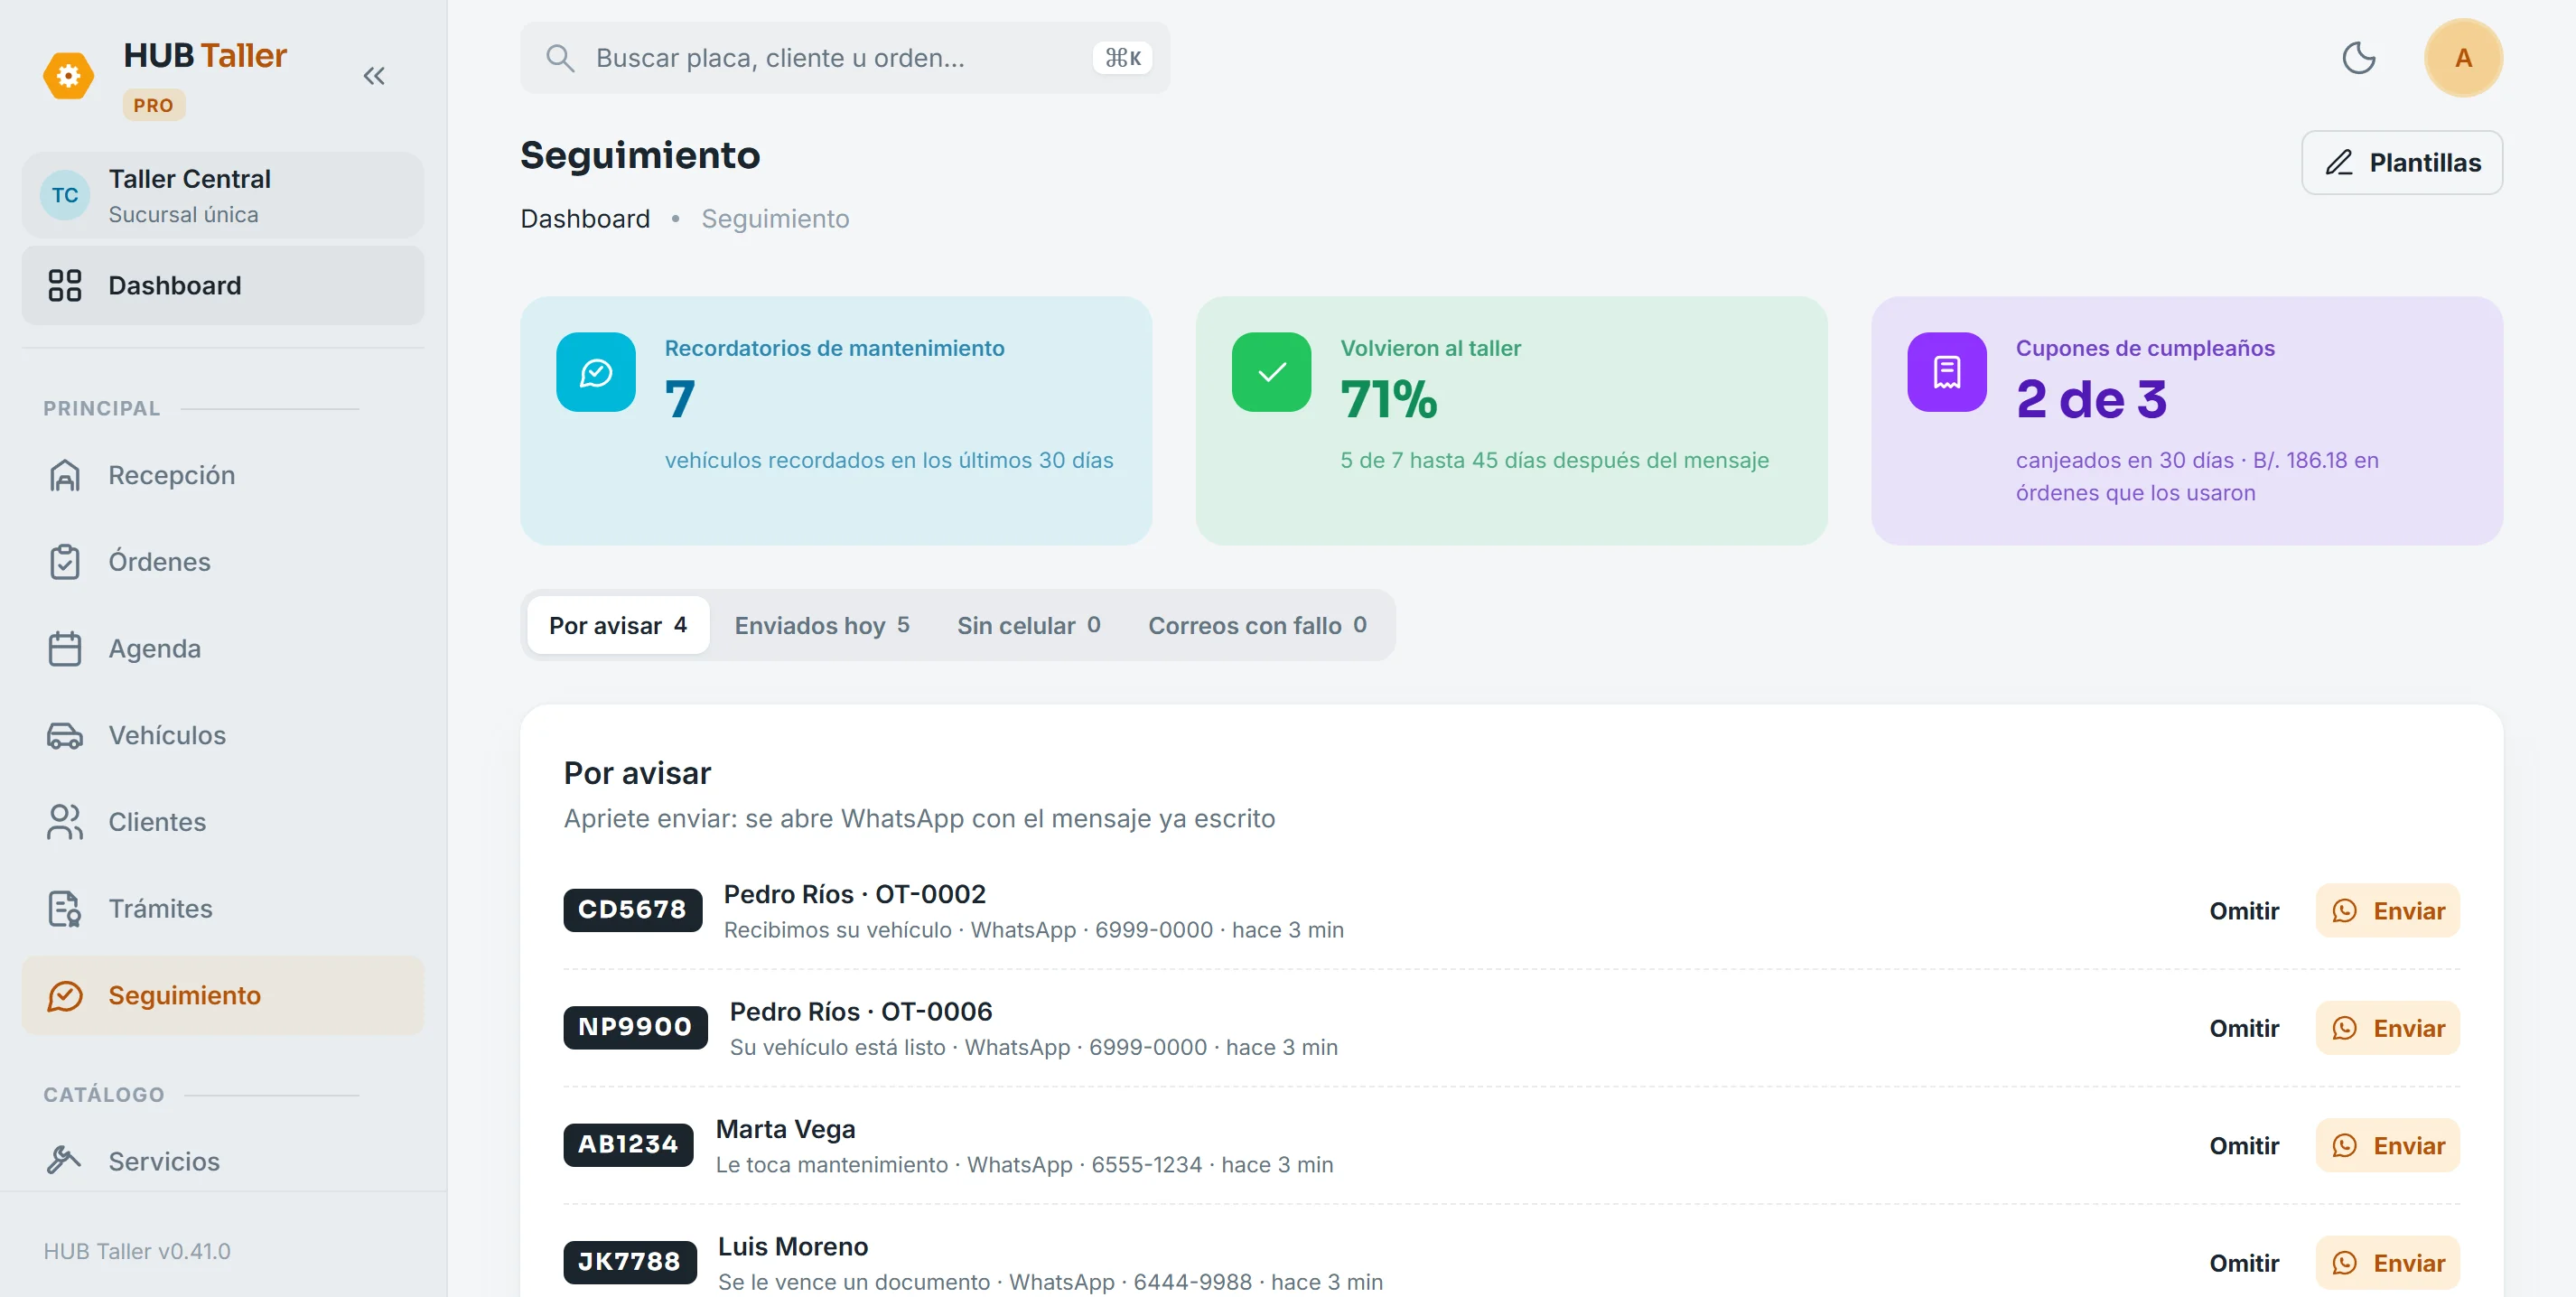Click the TC branch avatar
This screenshot has height=1297, width=2576.
coord(65,195)
